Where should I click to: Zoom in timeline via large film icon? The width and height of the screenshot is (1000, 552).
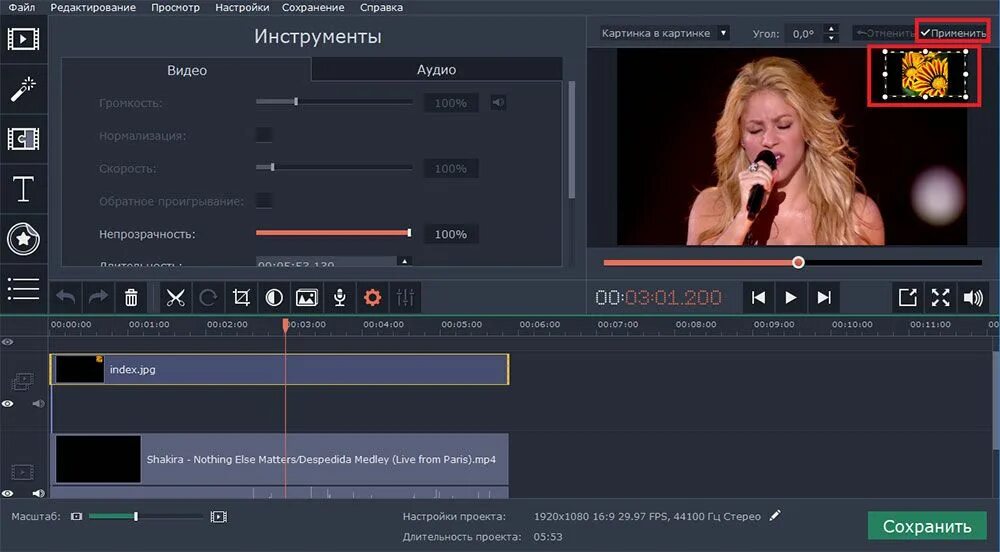(219, 516)
